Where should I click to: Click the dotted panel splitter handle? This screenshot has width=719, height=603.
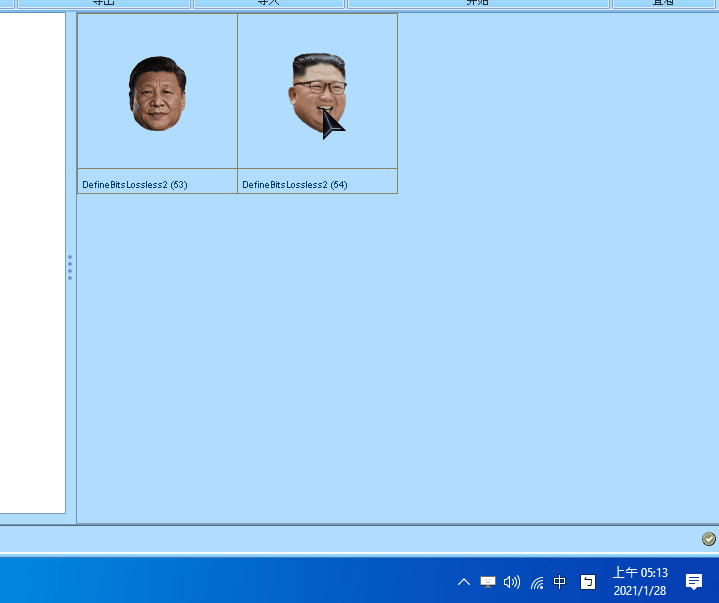pos(70,267)
